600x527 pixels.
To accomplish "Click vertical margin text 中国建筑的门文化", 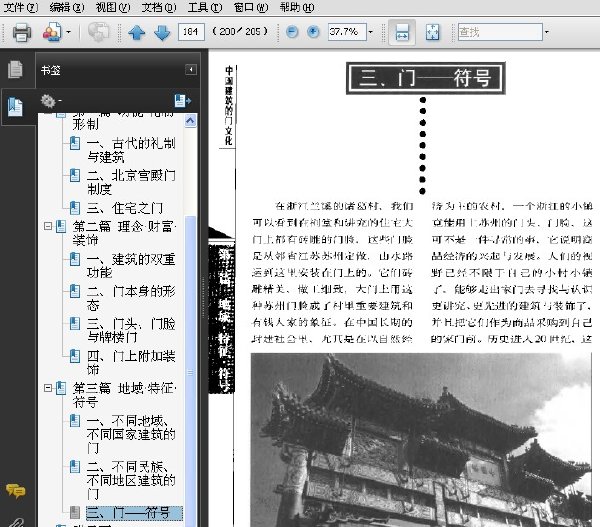I will [228, 106].
